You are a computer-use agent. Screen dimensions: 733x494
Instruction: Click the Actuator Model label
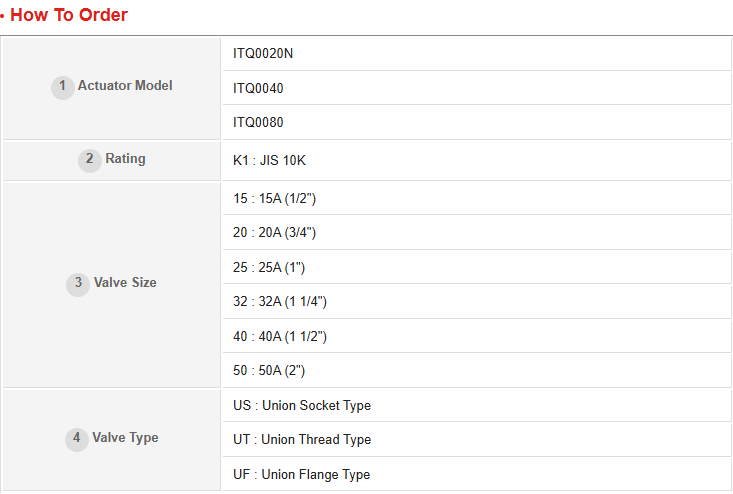pyautogui.click(x=125, y=86)
